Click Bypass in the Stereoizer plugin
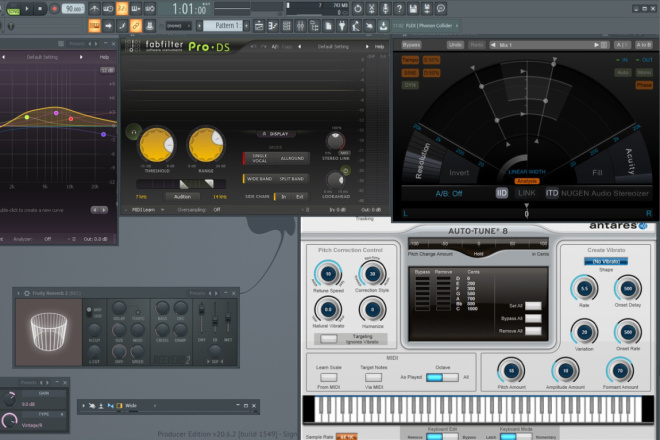Screen dimensions: 660x440 (411, 45)
